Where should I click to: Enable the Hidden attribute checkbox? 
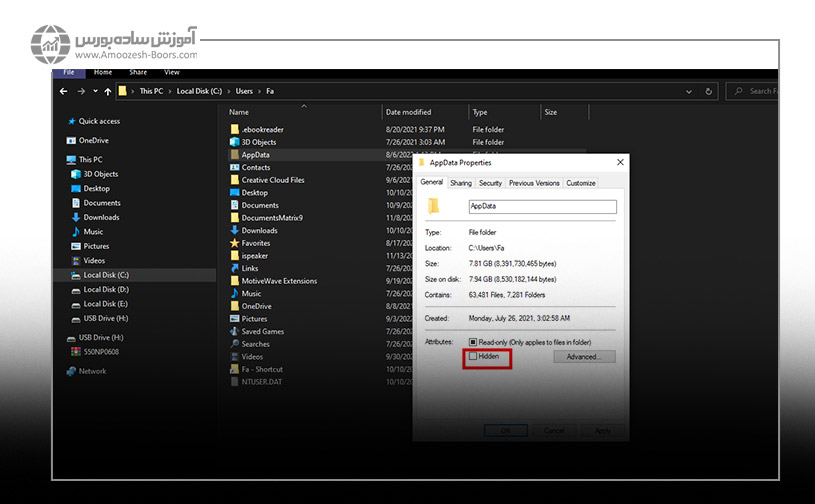tap(474, 356)
